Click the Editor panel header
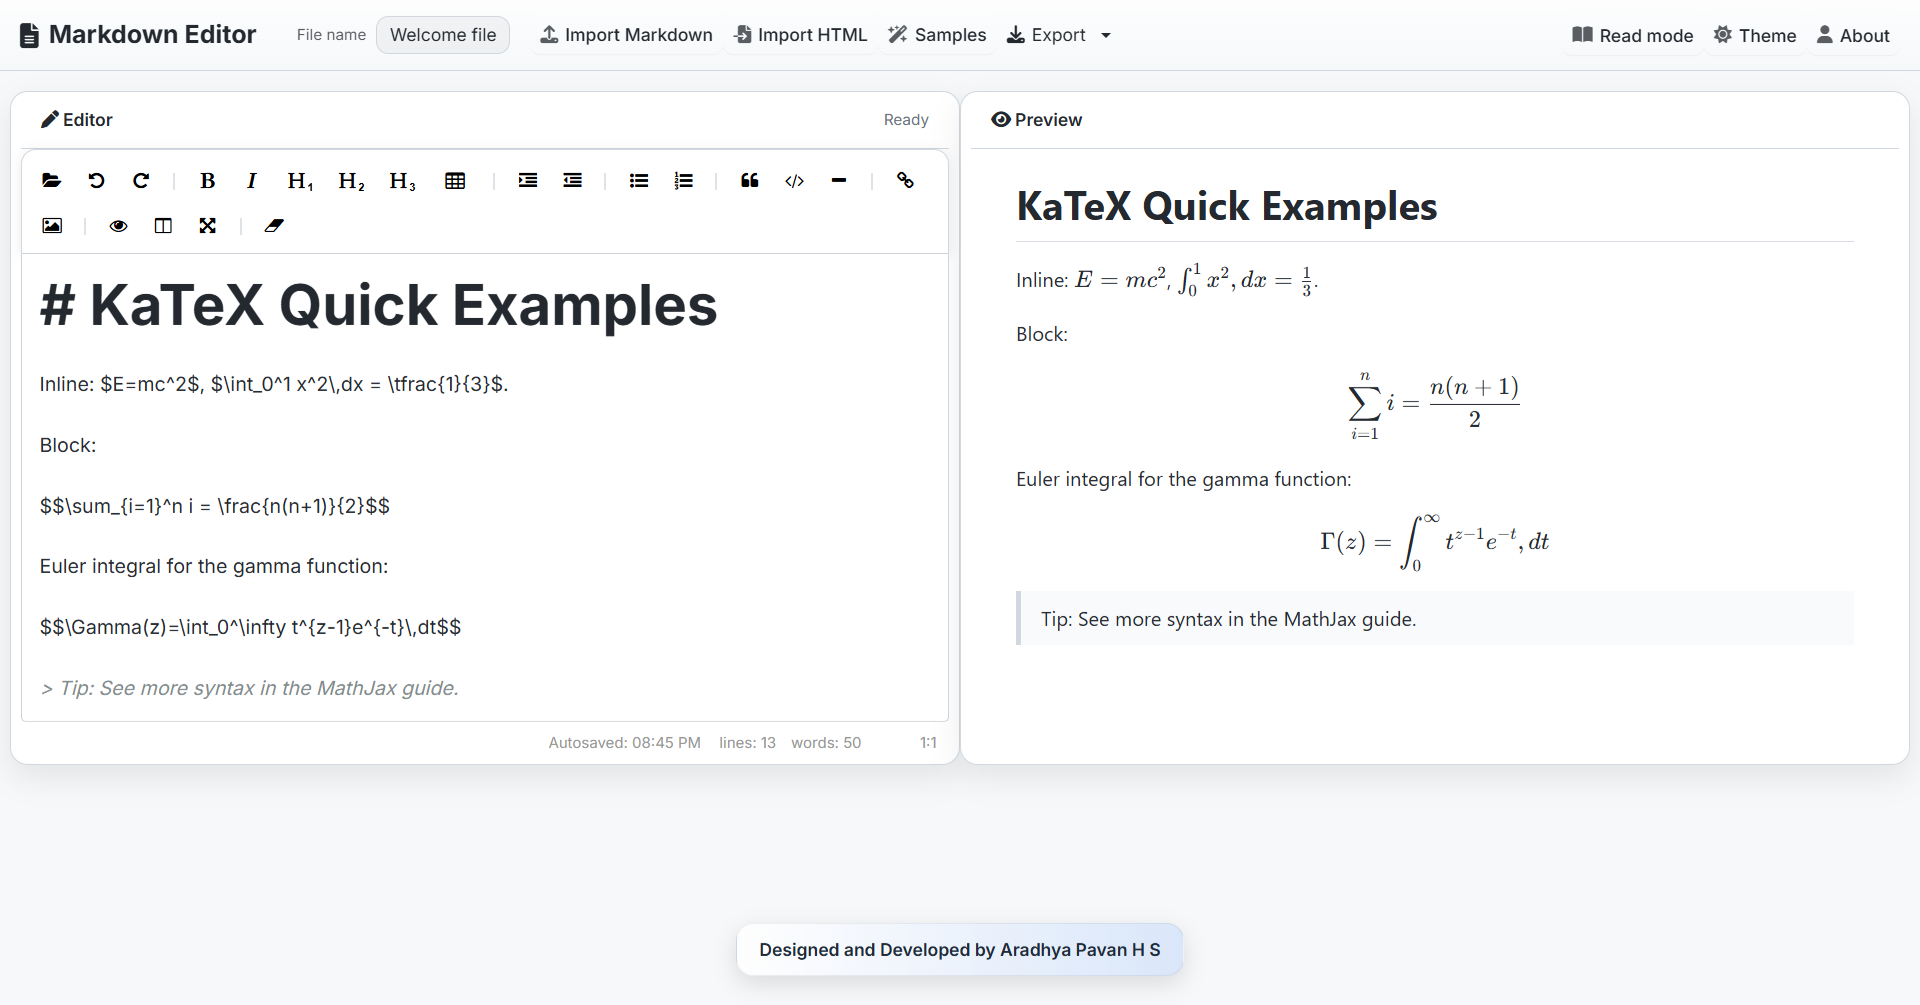The image size is (1920, 1005). (x=76, y=120)
